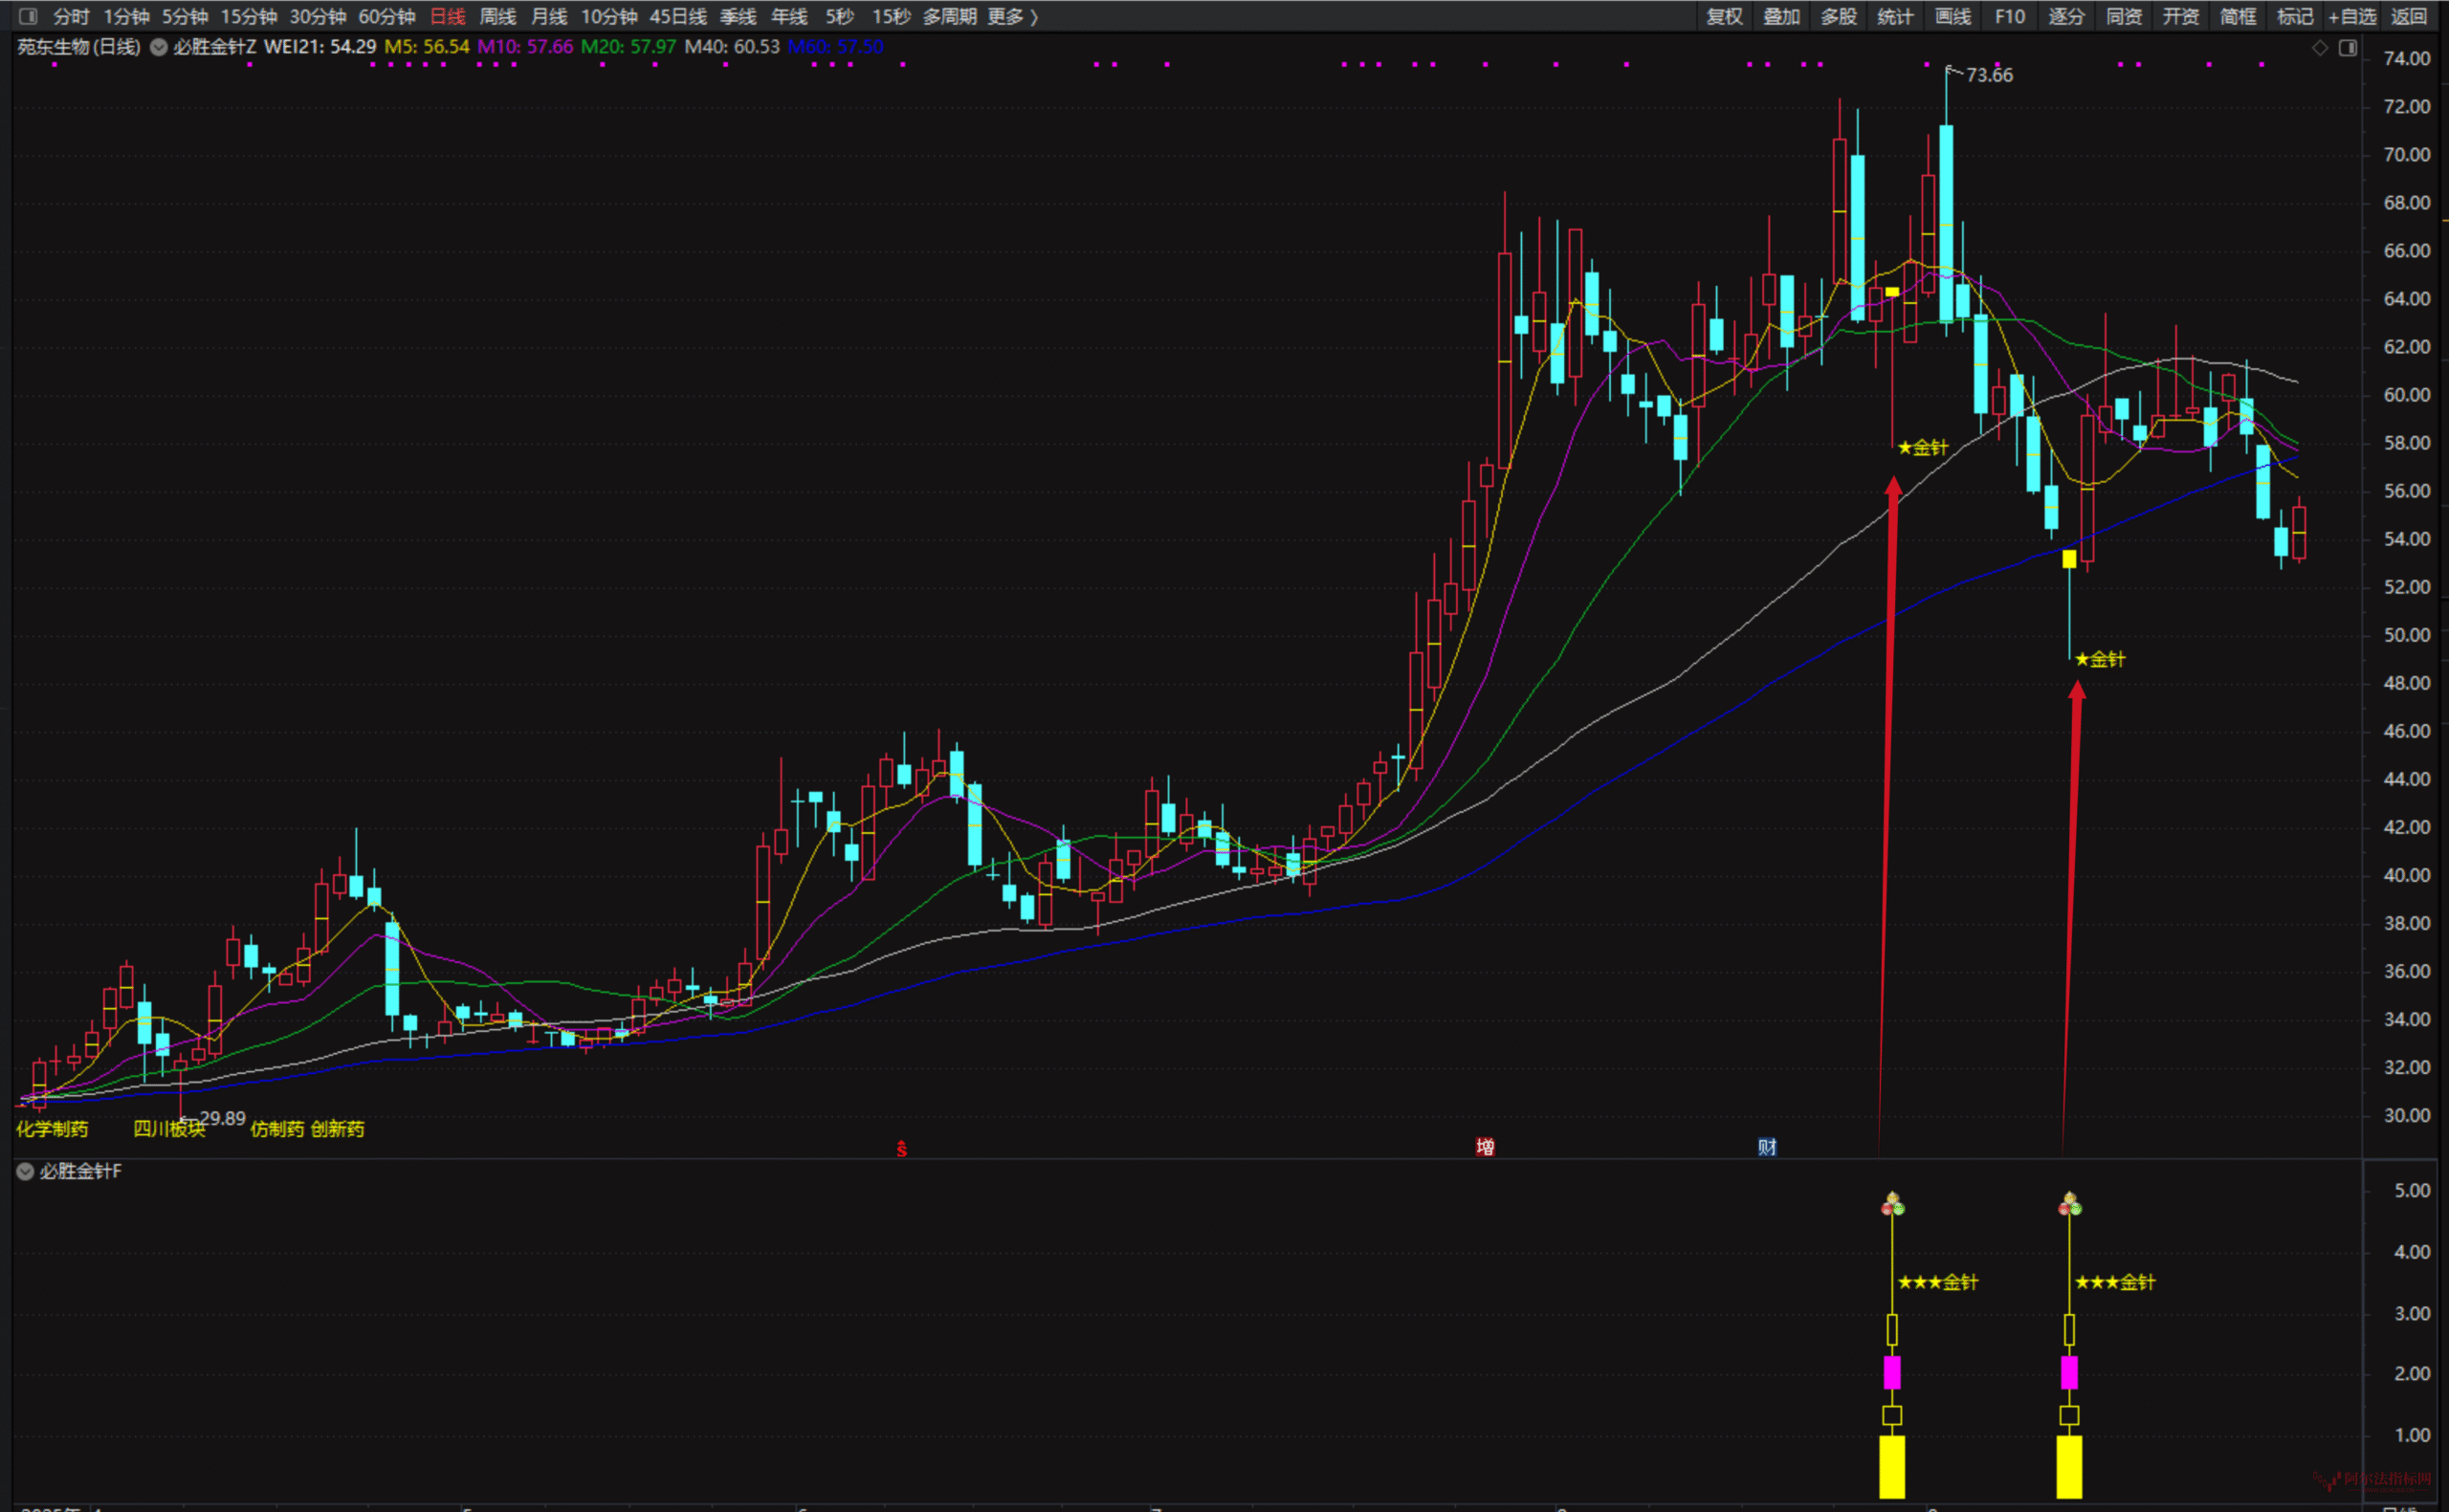Expand the 更多 periods menu
The width and height of the screenshot is (2449, 1512).
coord(1012,16)
